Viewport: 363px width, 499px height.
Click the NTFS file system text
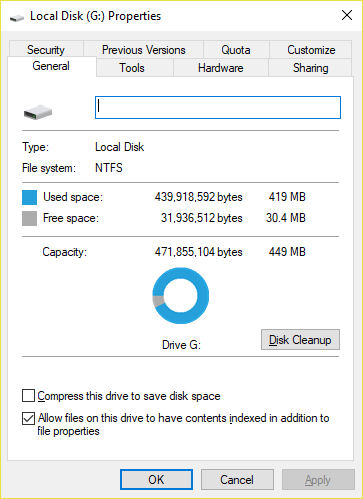click(x=109, y=168)
